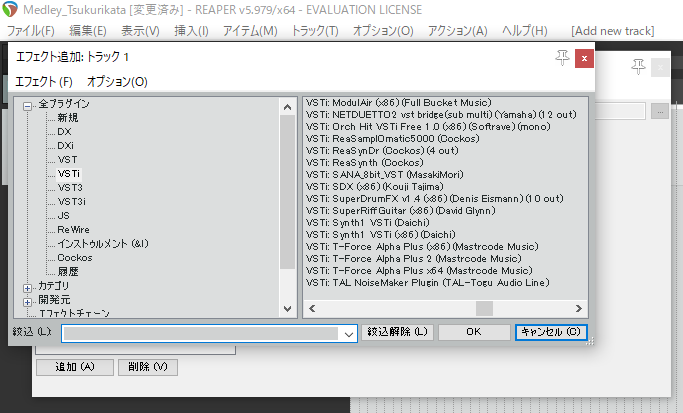The width and height of the screenshot is (683, 413).
Task: Select JS in plugin tree
Action: click(63, 215)
